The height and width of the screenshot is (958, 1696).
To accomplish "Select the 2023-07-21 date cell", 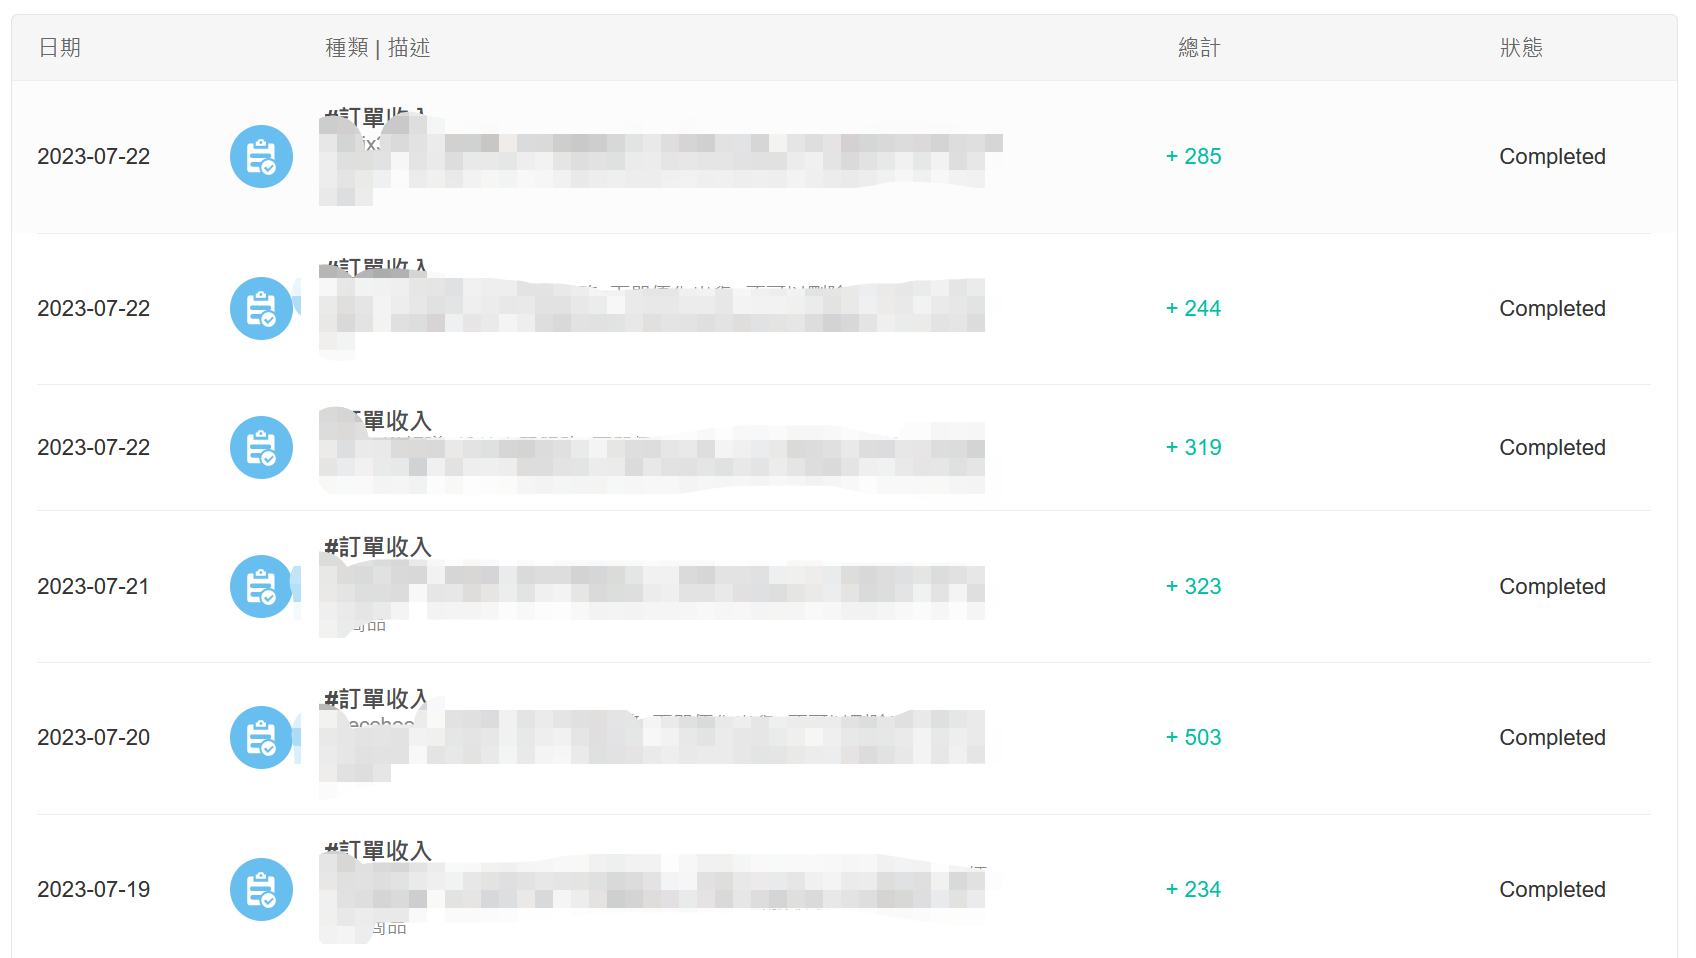I will coord(93,587).
